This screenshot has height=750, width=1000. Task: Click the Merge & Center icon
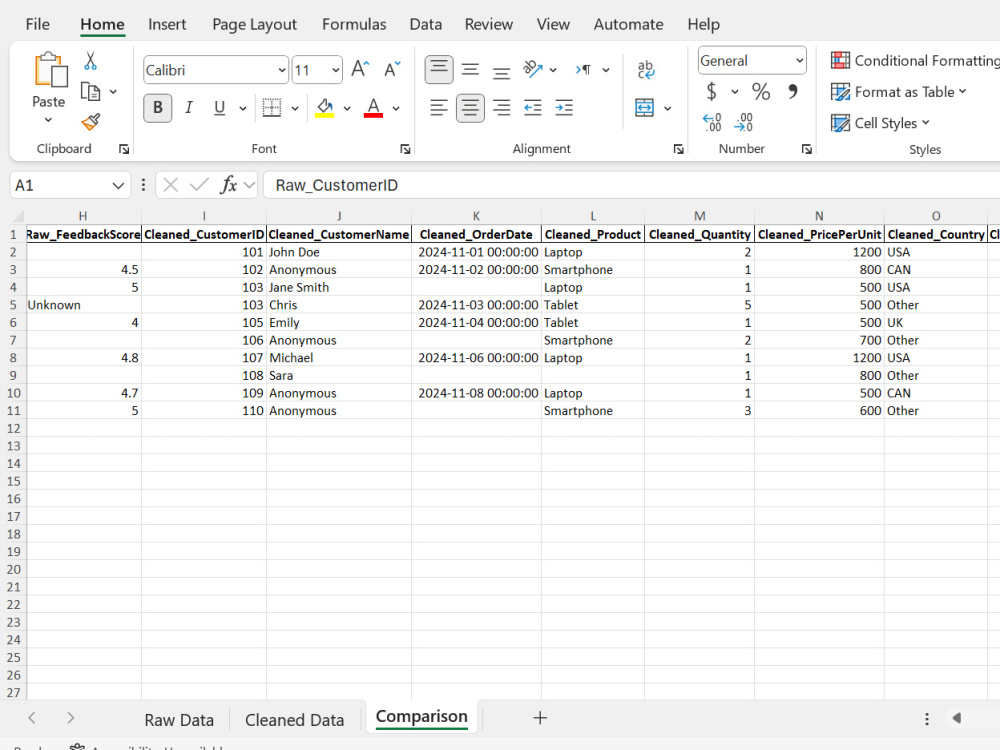644,108
